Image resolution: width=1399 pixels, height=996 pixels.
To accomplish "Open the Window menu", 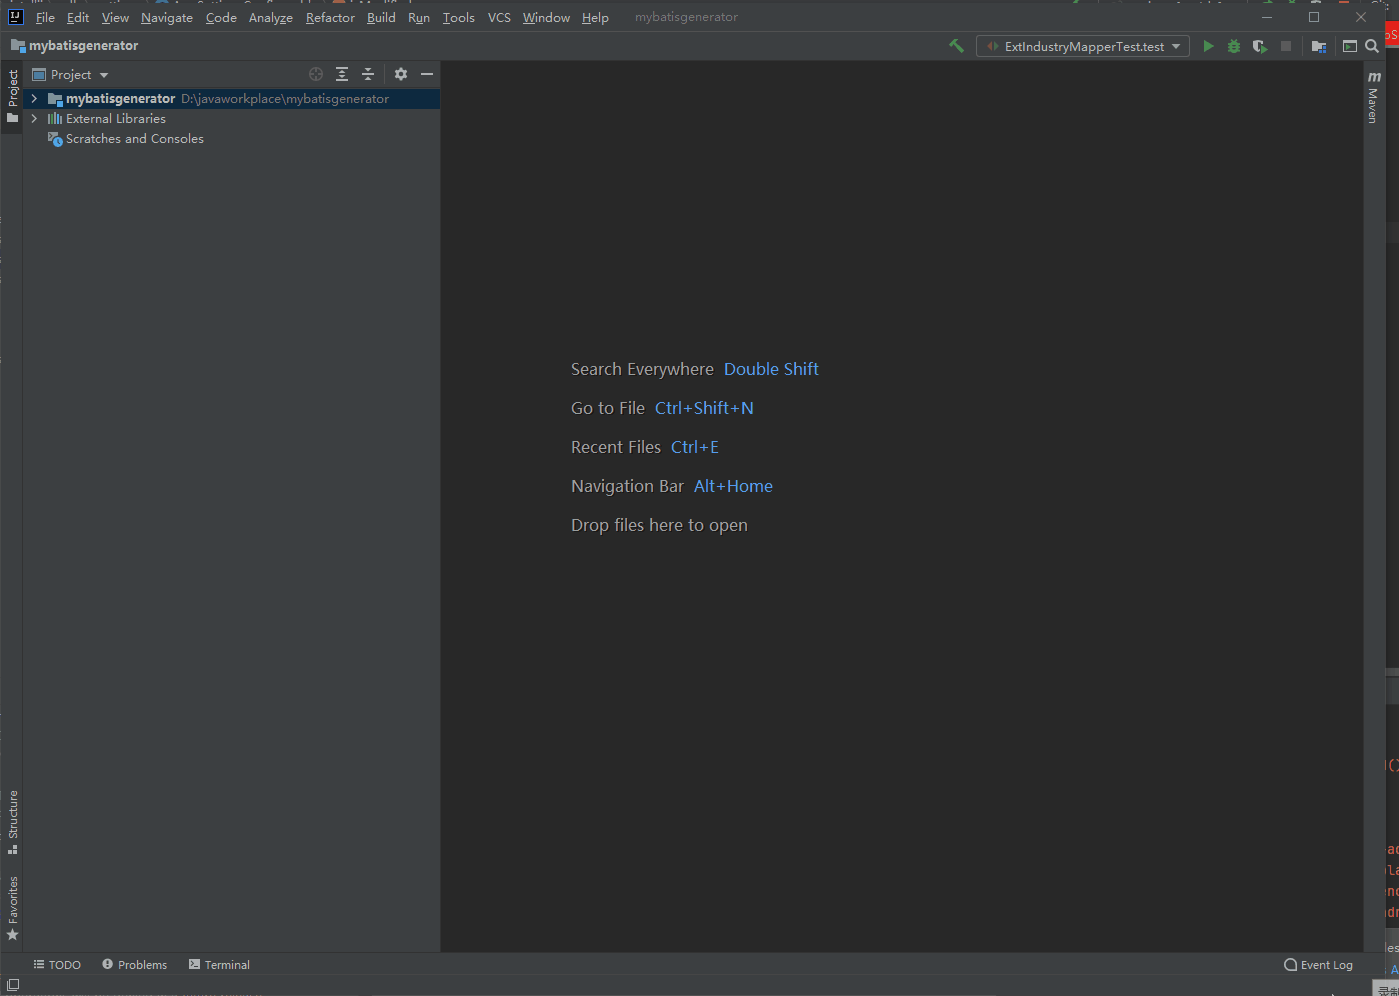I will (x=546, y=18).
